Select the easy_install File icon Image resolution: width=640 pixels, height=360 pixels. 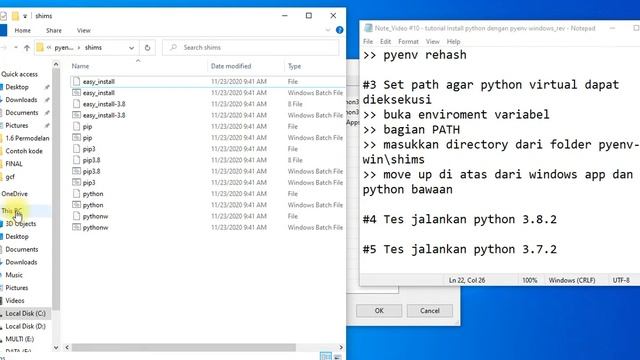click(x=76, y=81)
